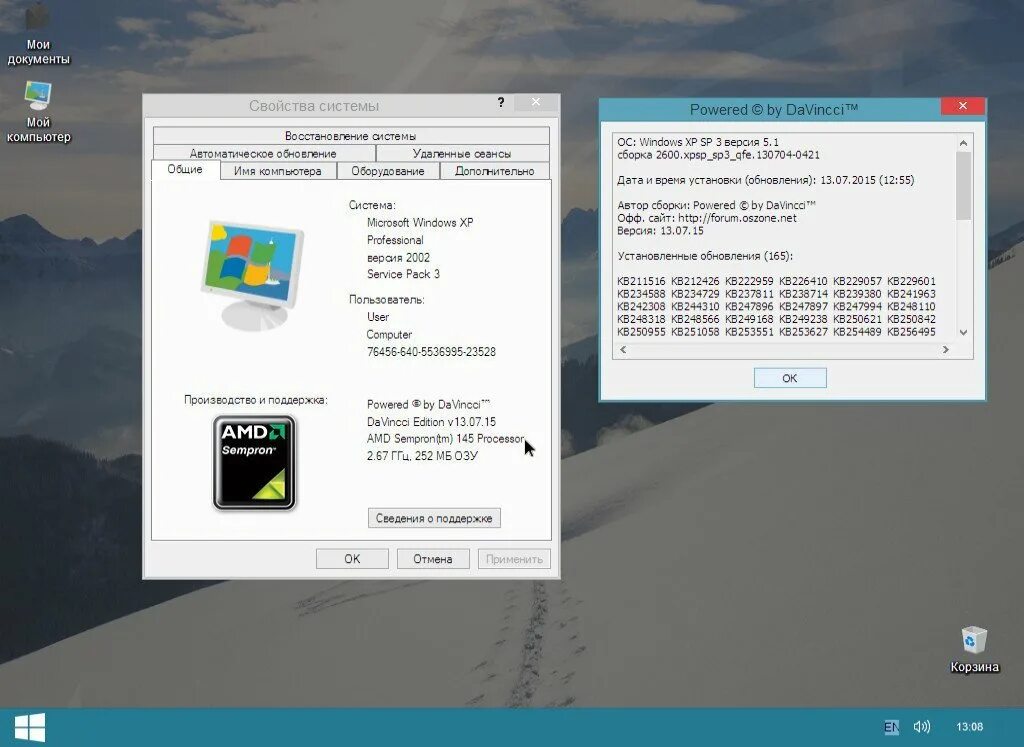Click 'Дата и время установки' line

coord(765,180)
